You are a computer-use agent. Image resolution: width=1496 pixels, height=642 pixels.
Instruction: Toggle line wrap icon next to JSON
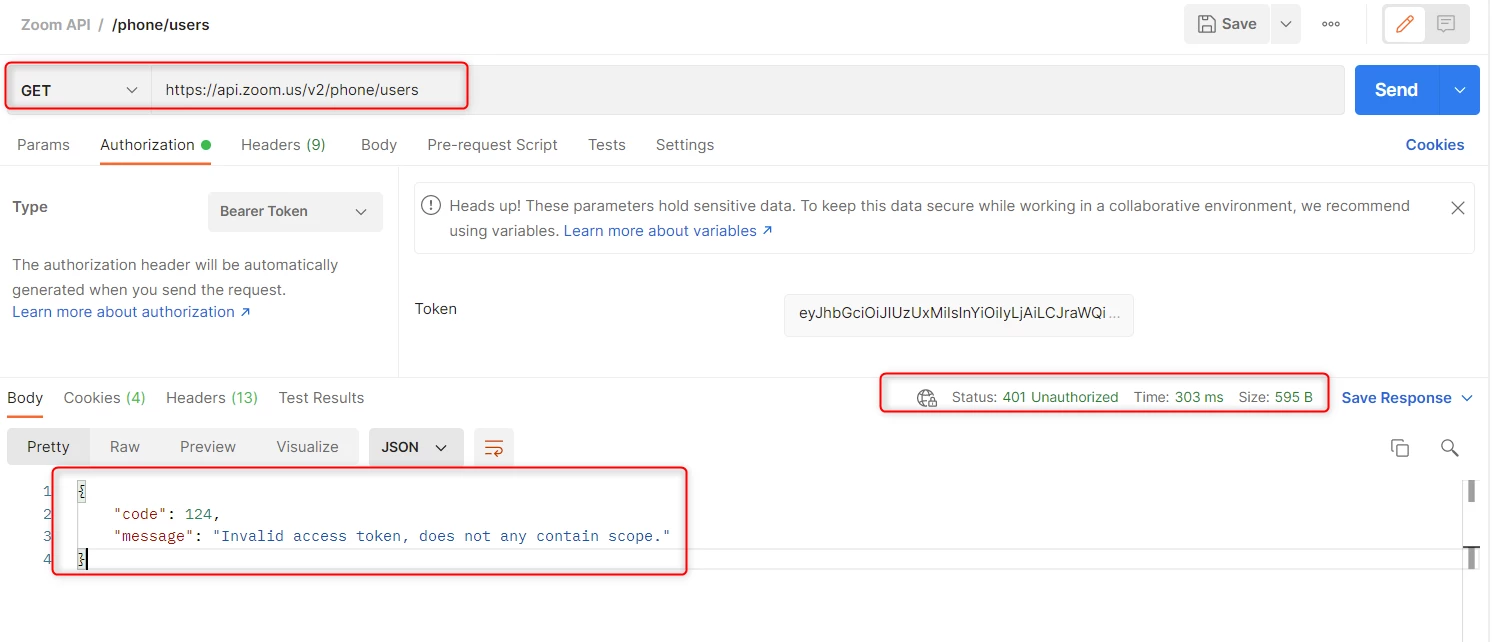pos(494,448)
